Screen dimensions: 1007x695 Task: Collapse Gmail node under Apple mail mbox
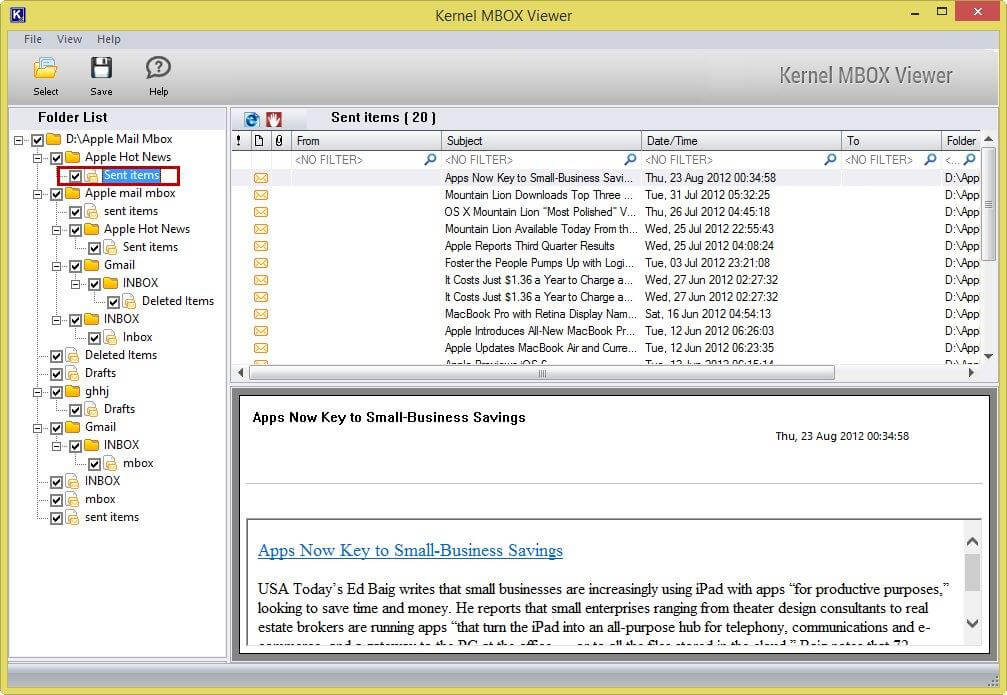pyautogui.click(x=57, y=265)
